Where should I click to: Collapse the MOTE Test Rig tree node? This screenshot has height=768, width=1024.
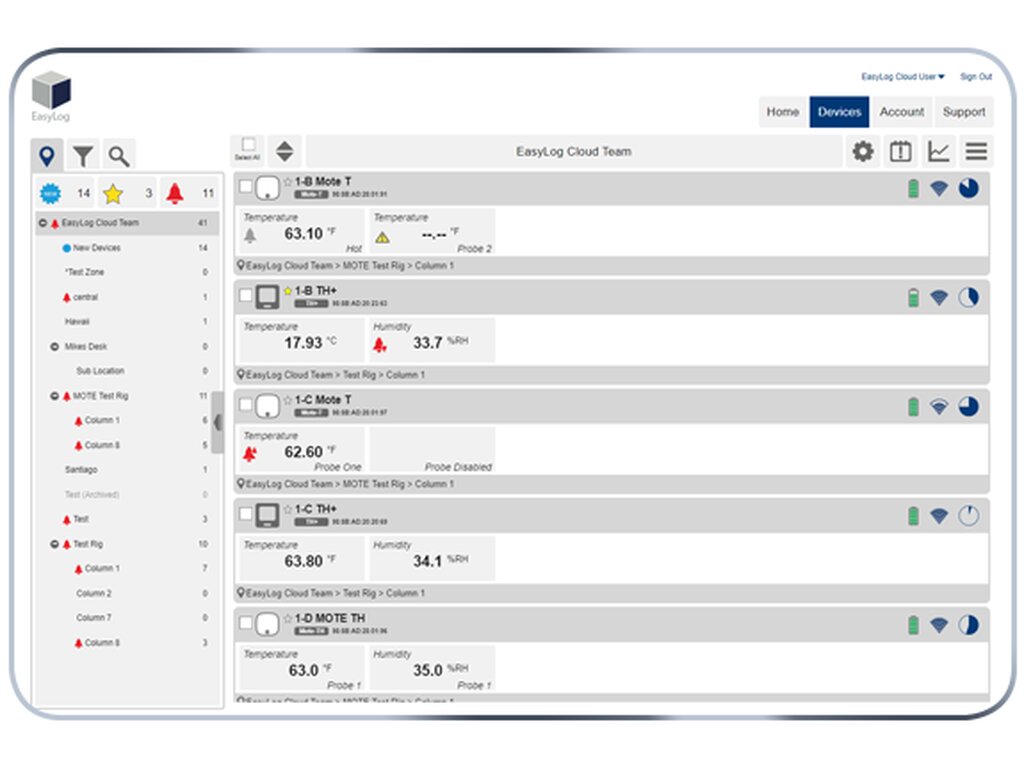click(55, 396)
